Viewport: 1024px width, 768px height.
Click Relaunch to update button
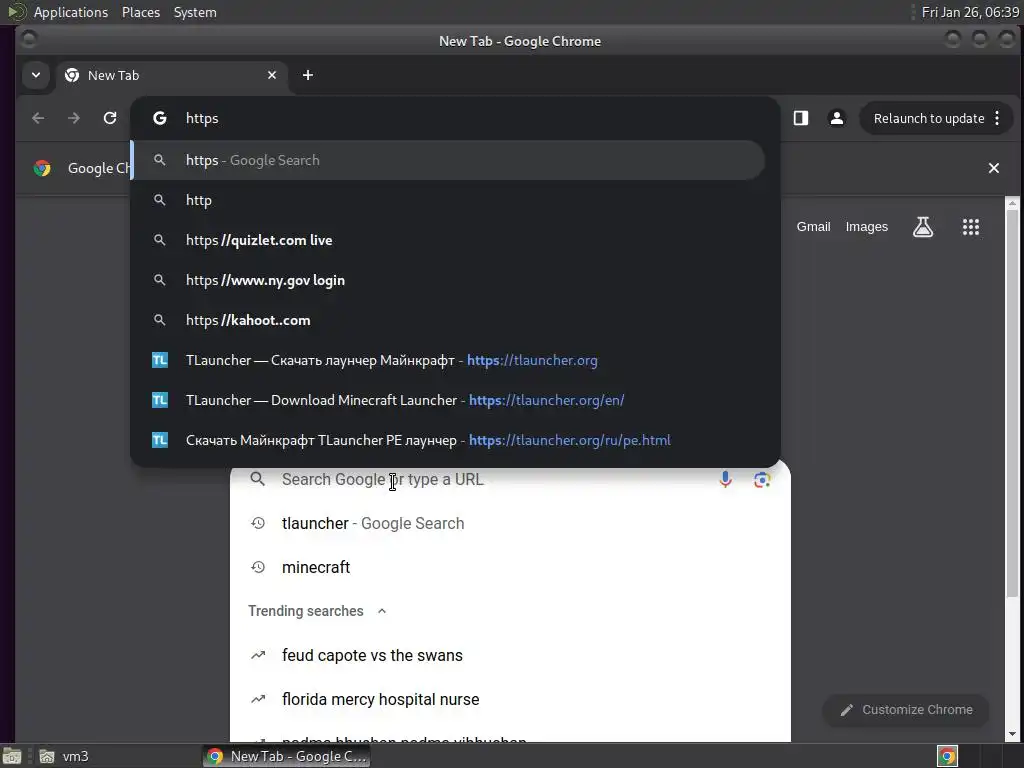929,118
